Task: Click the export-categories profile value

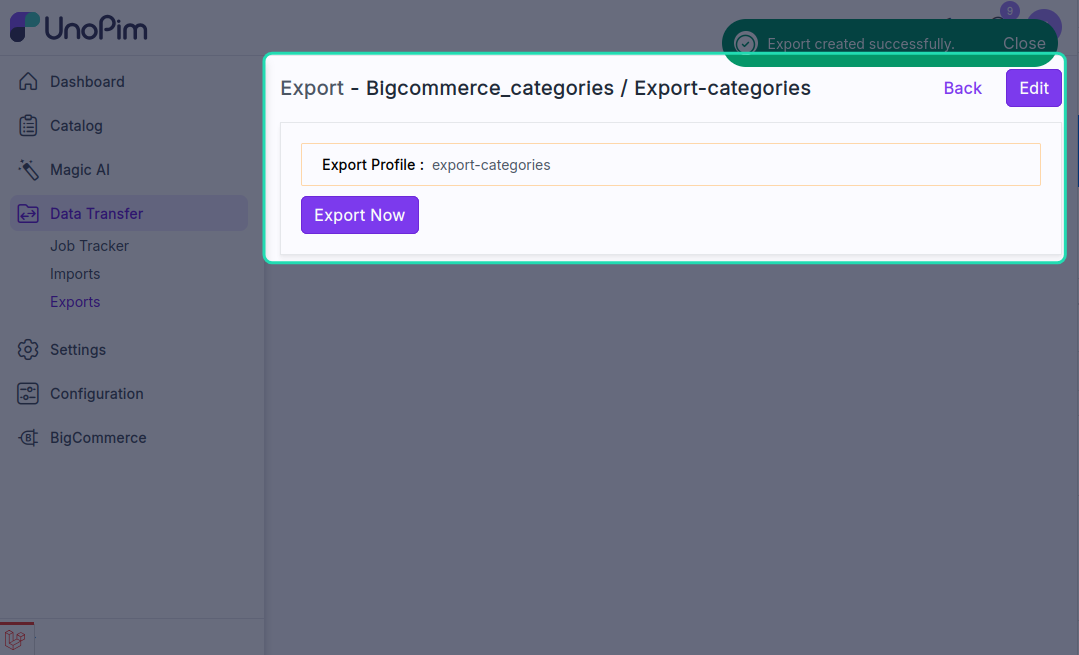Action: click(491, 165)
